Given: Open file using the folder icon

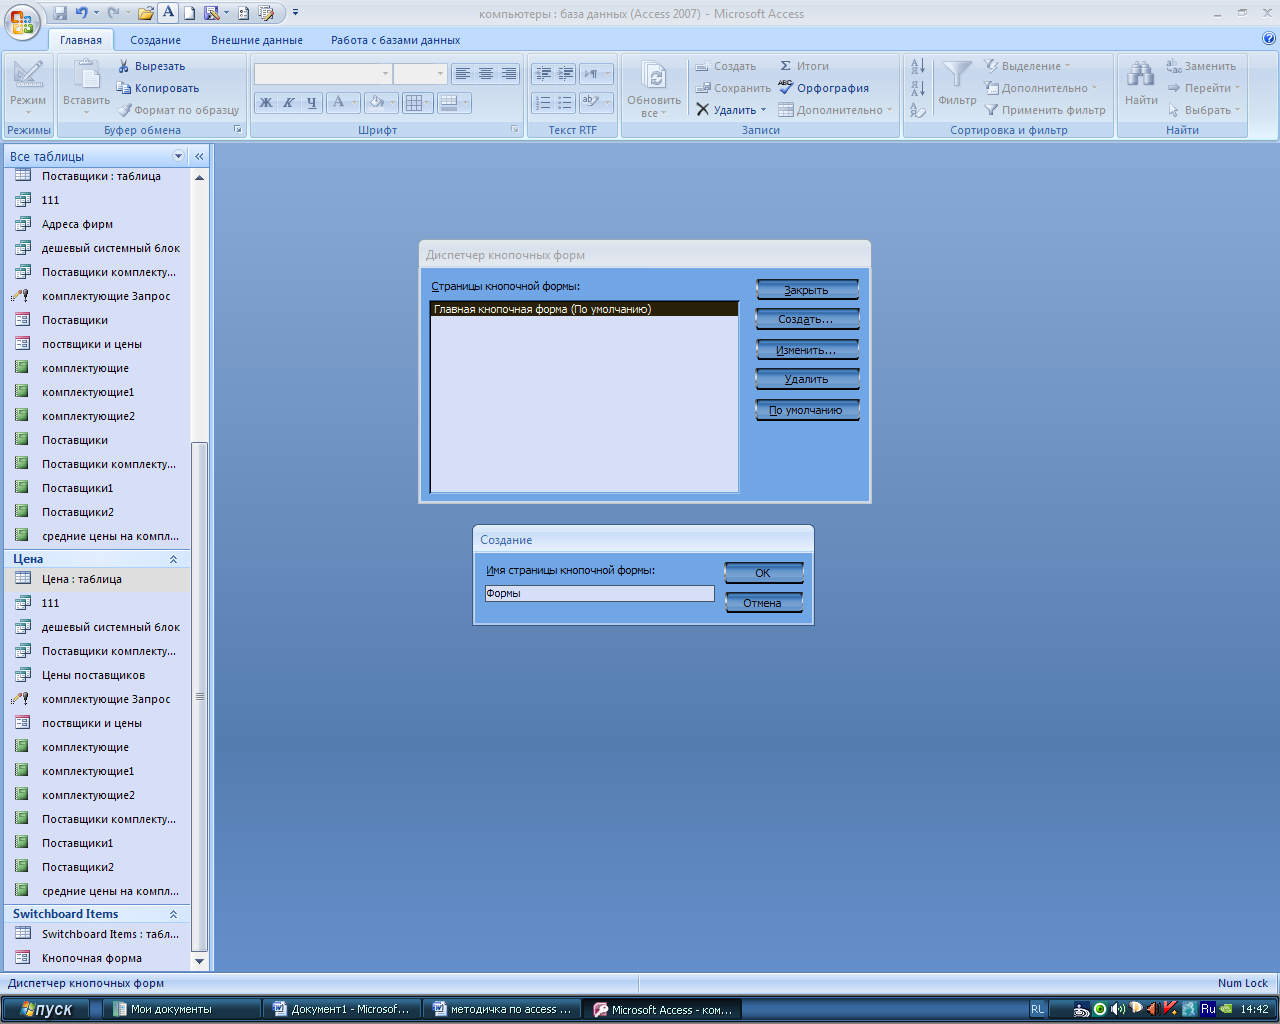Looking at the screenshot, I should (x=146, y=13).
